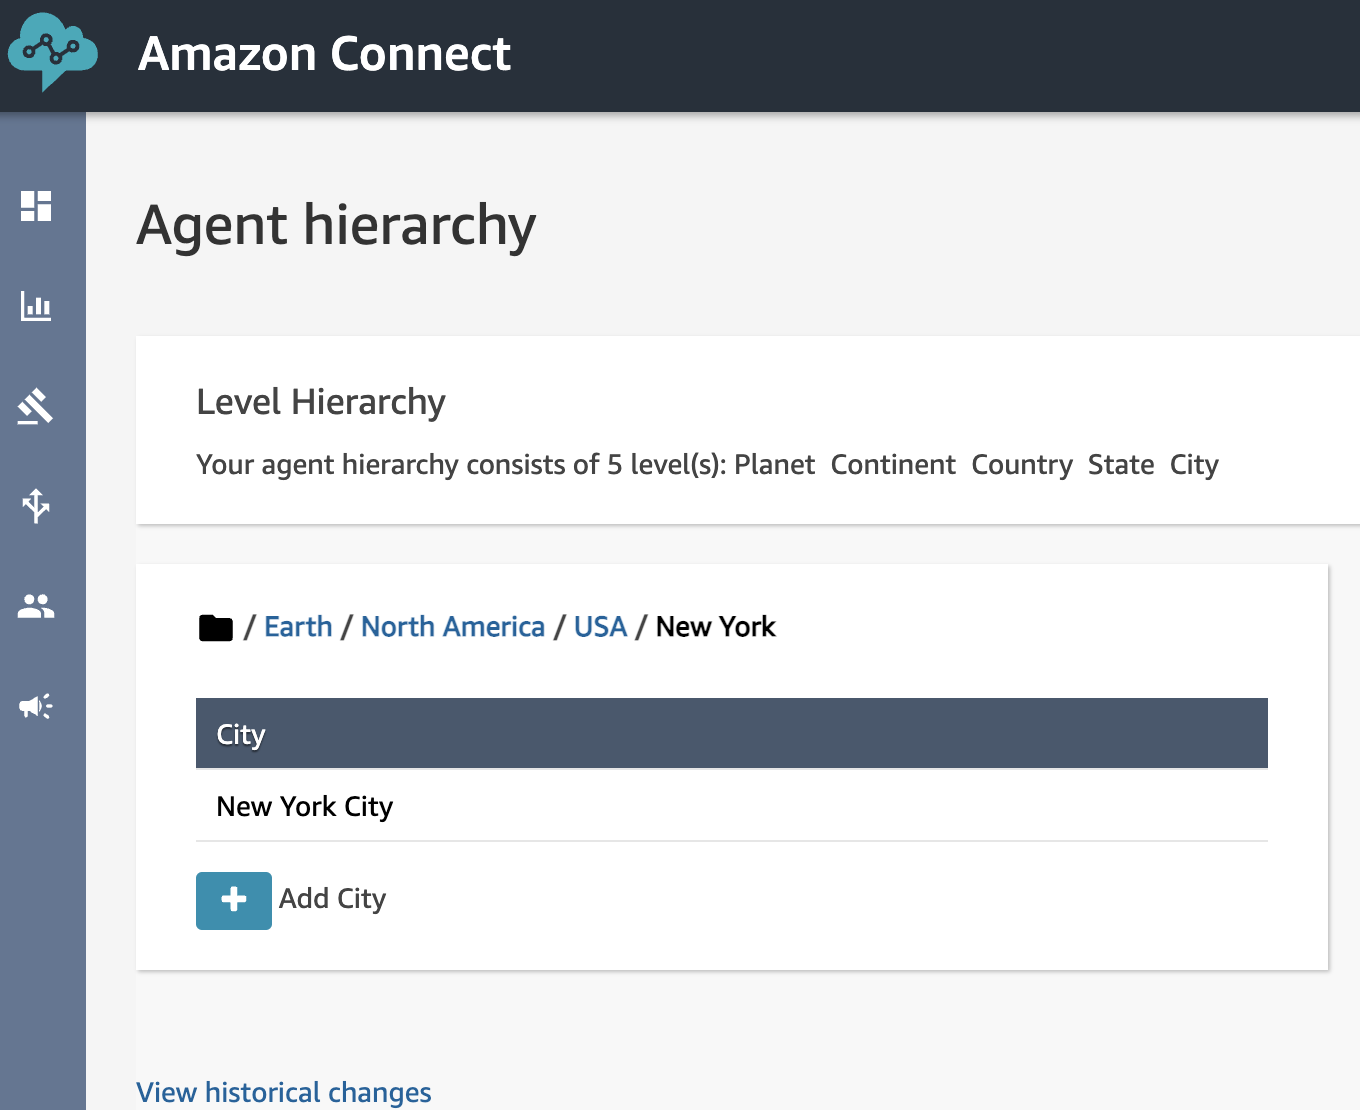Click the City column header
Image resolution: width=1360 pixels, height=1110 pixels.
241,735
